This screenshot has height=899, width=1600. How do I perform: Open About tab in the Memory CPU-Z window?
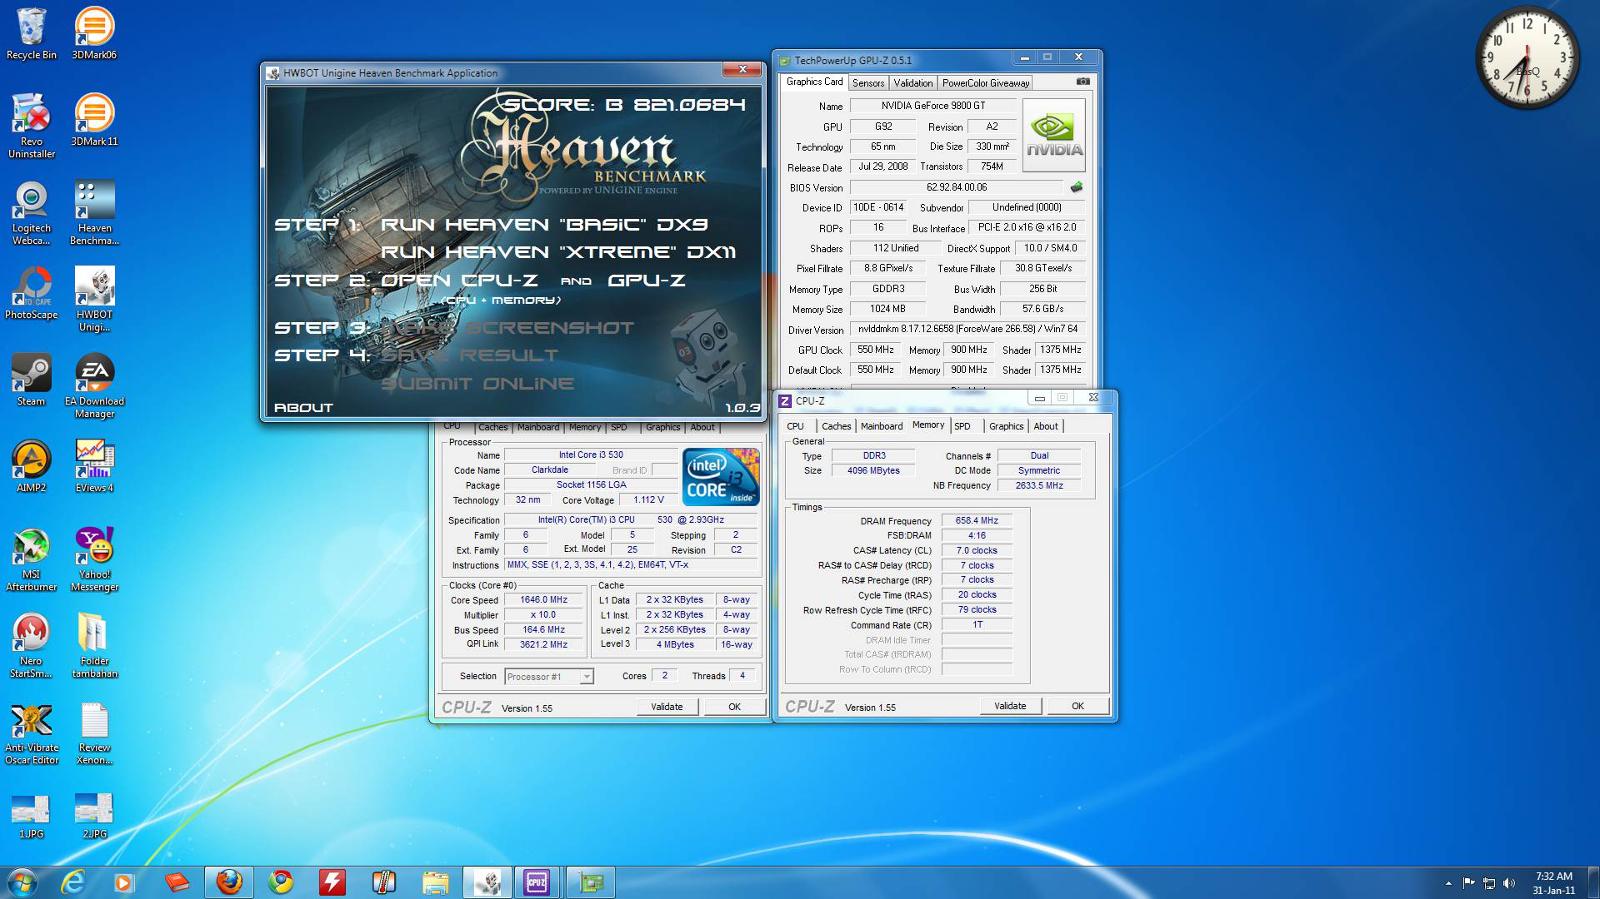(x=1045, y=426)
